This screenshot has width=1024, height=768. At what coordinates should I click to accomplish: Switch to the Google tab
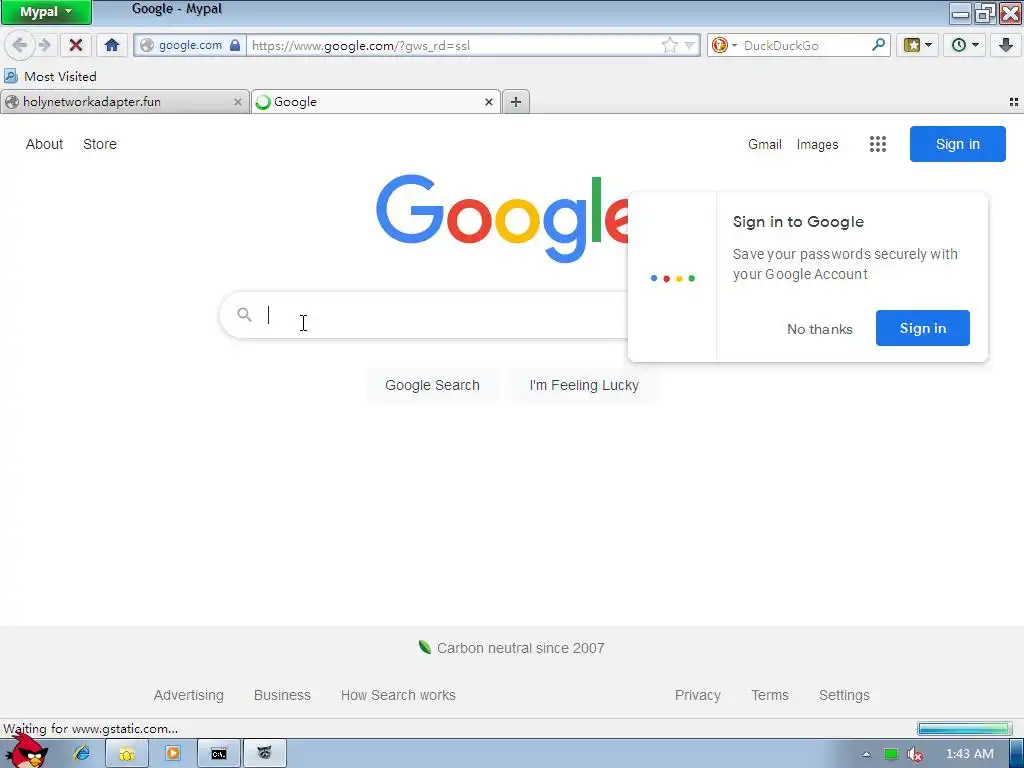pos(376,102)
